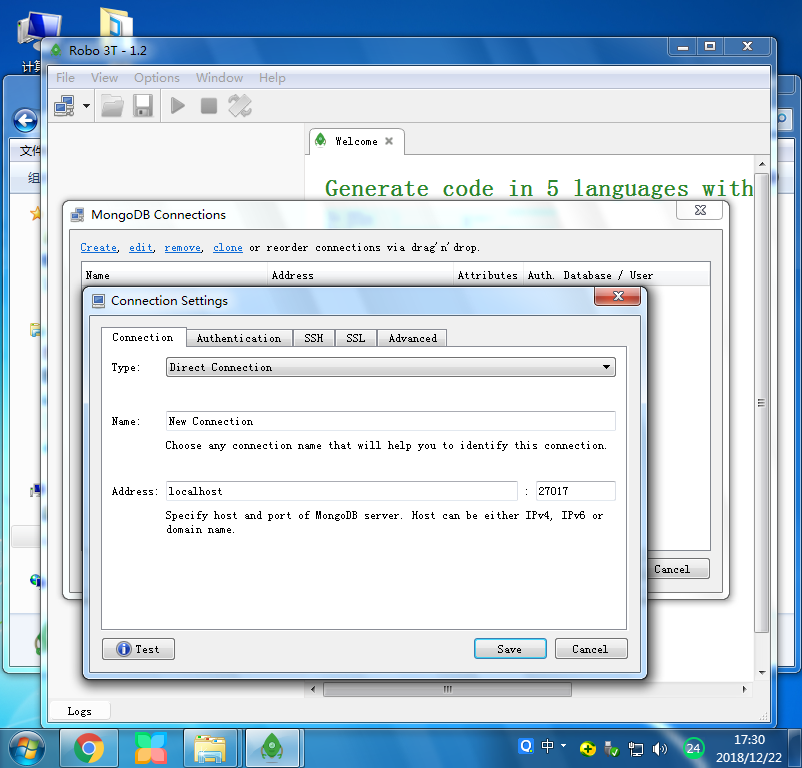802x768 pixels.
Task: Switch to the SSH tab
Action: (314, 338)
